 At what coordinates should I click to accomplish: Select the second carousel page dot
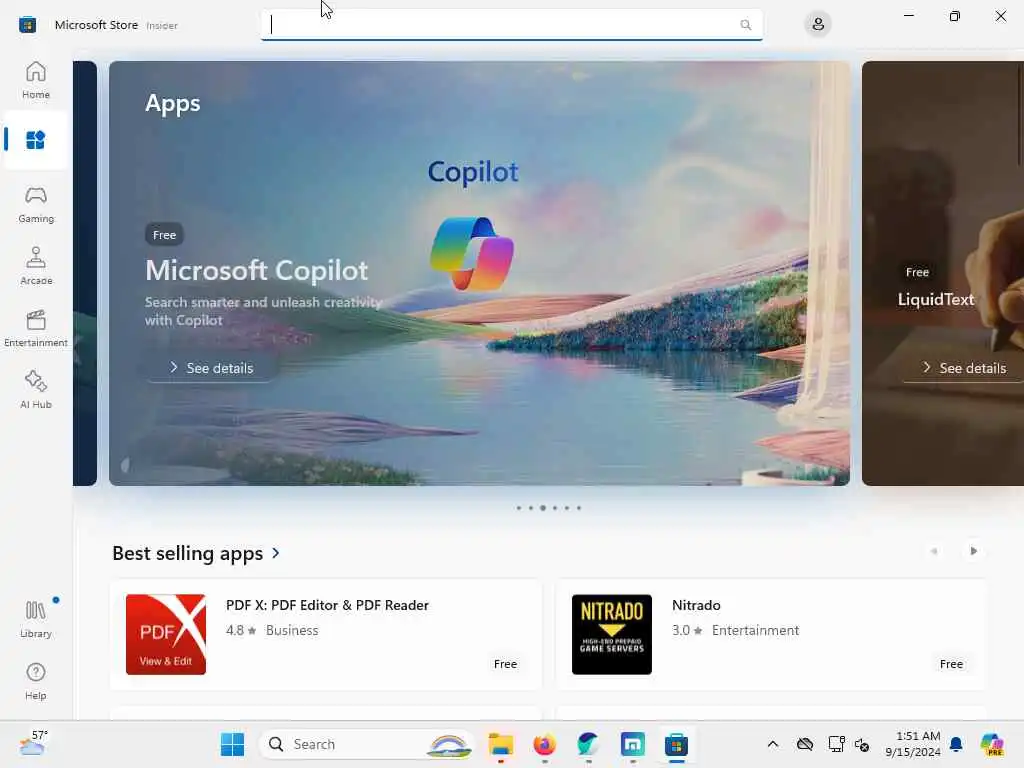click(x=530, y=507)
